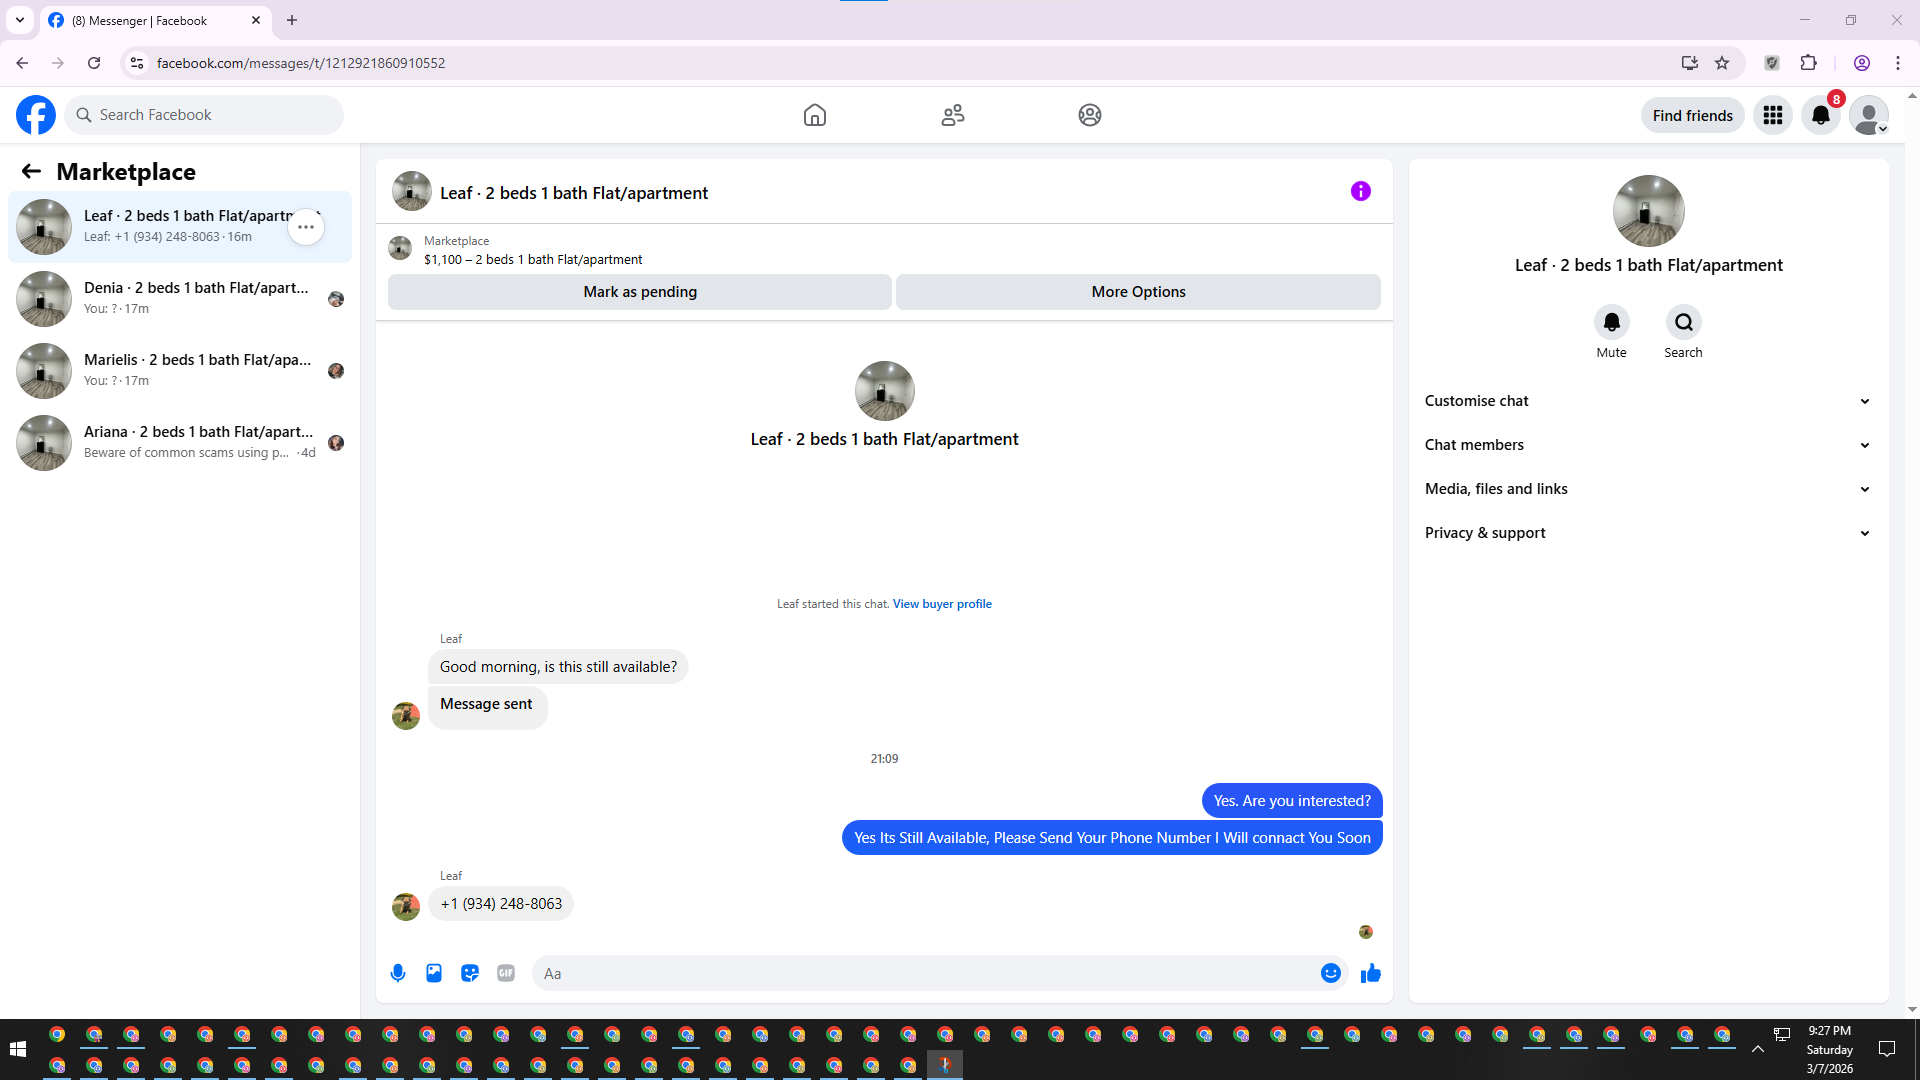Click Find friends button
The height and width of the screenshot is (1080, 1920).
1693,116
